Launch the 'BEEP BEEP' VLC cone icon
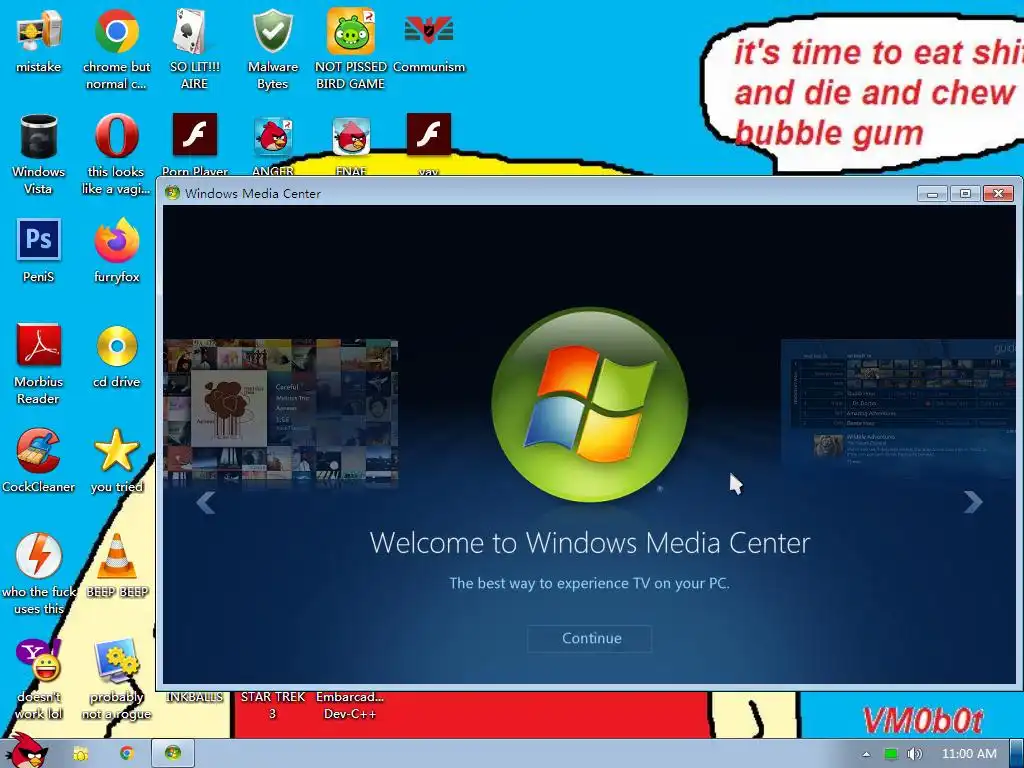1024x768 pixels. (x=116, y=556)
